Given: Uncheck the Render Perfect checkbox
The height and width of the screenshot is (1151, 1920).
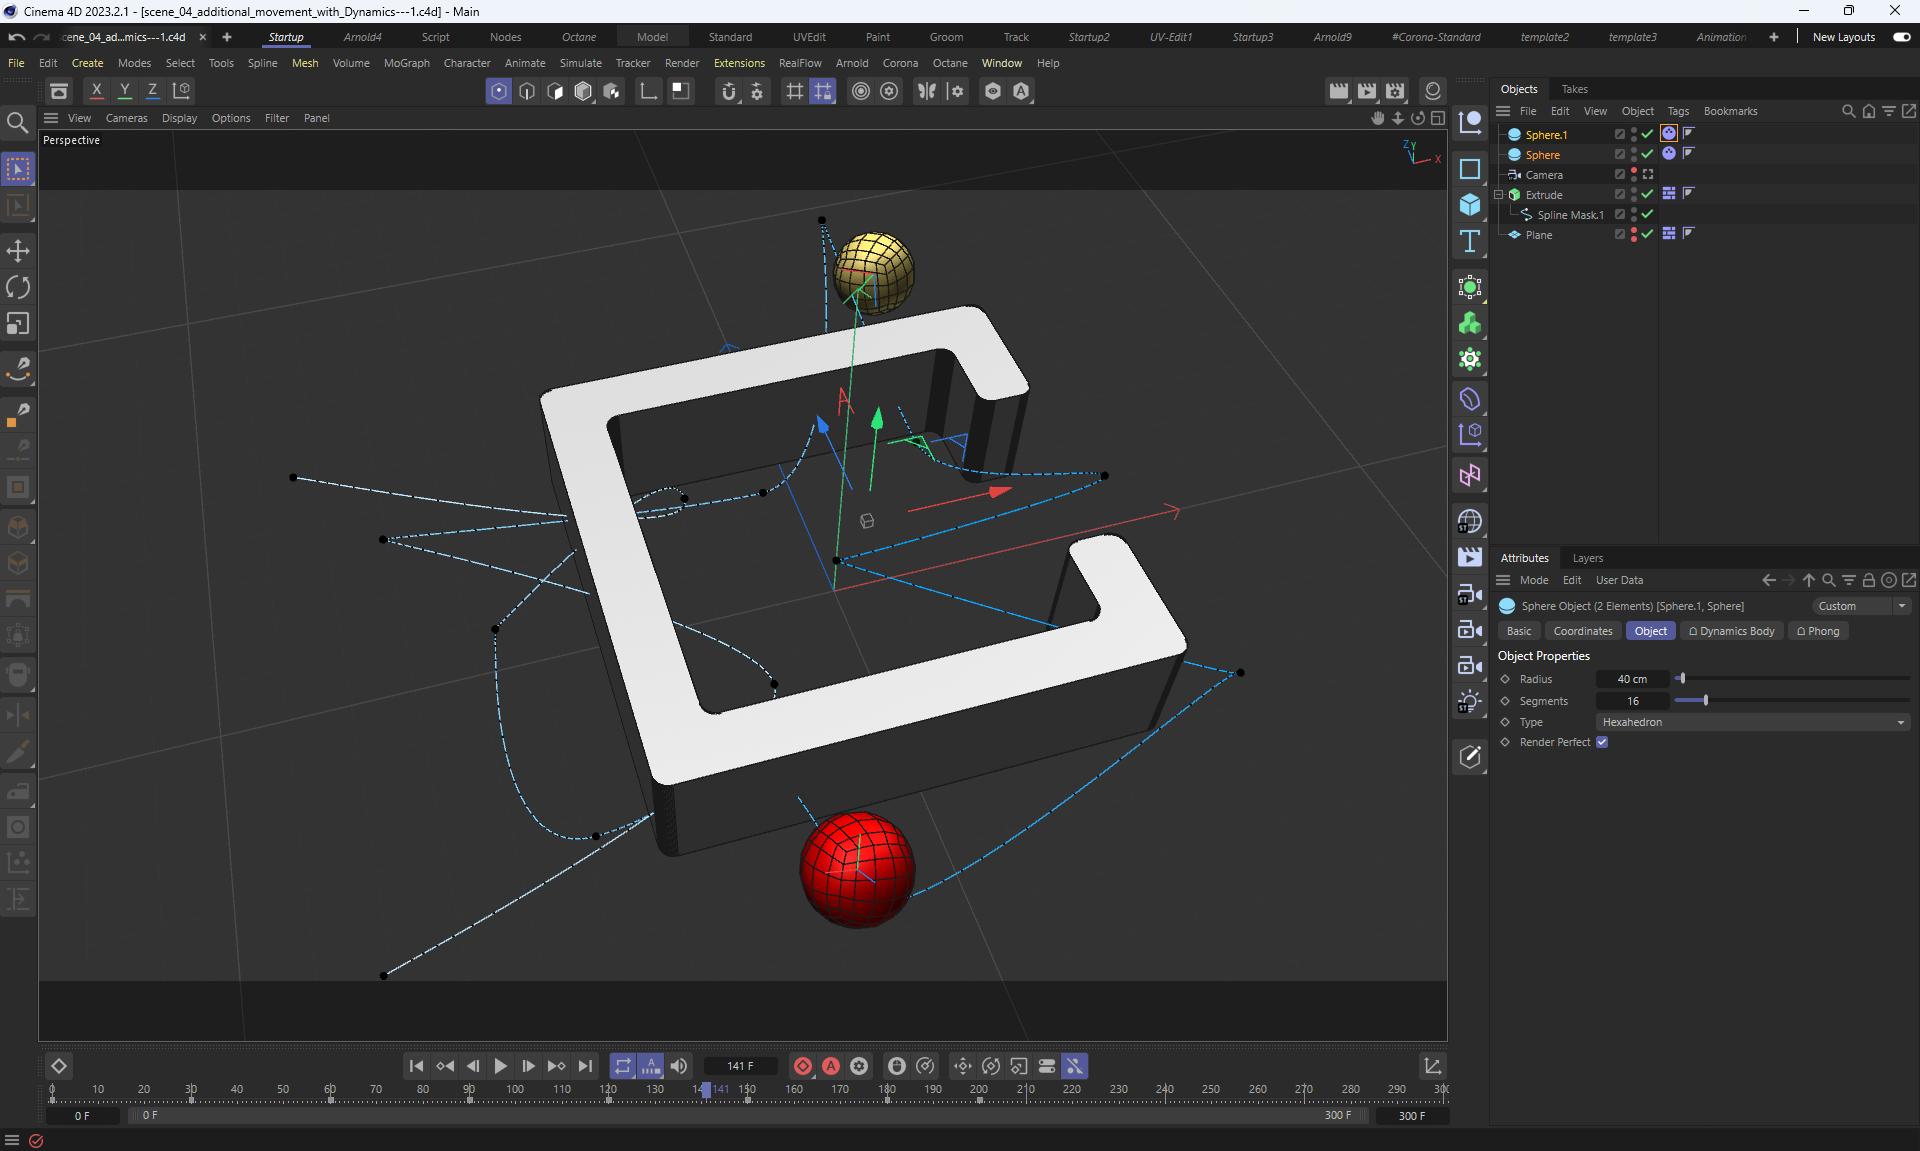Looking at the screenshot, I should tap(1602, 742).
